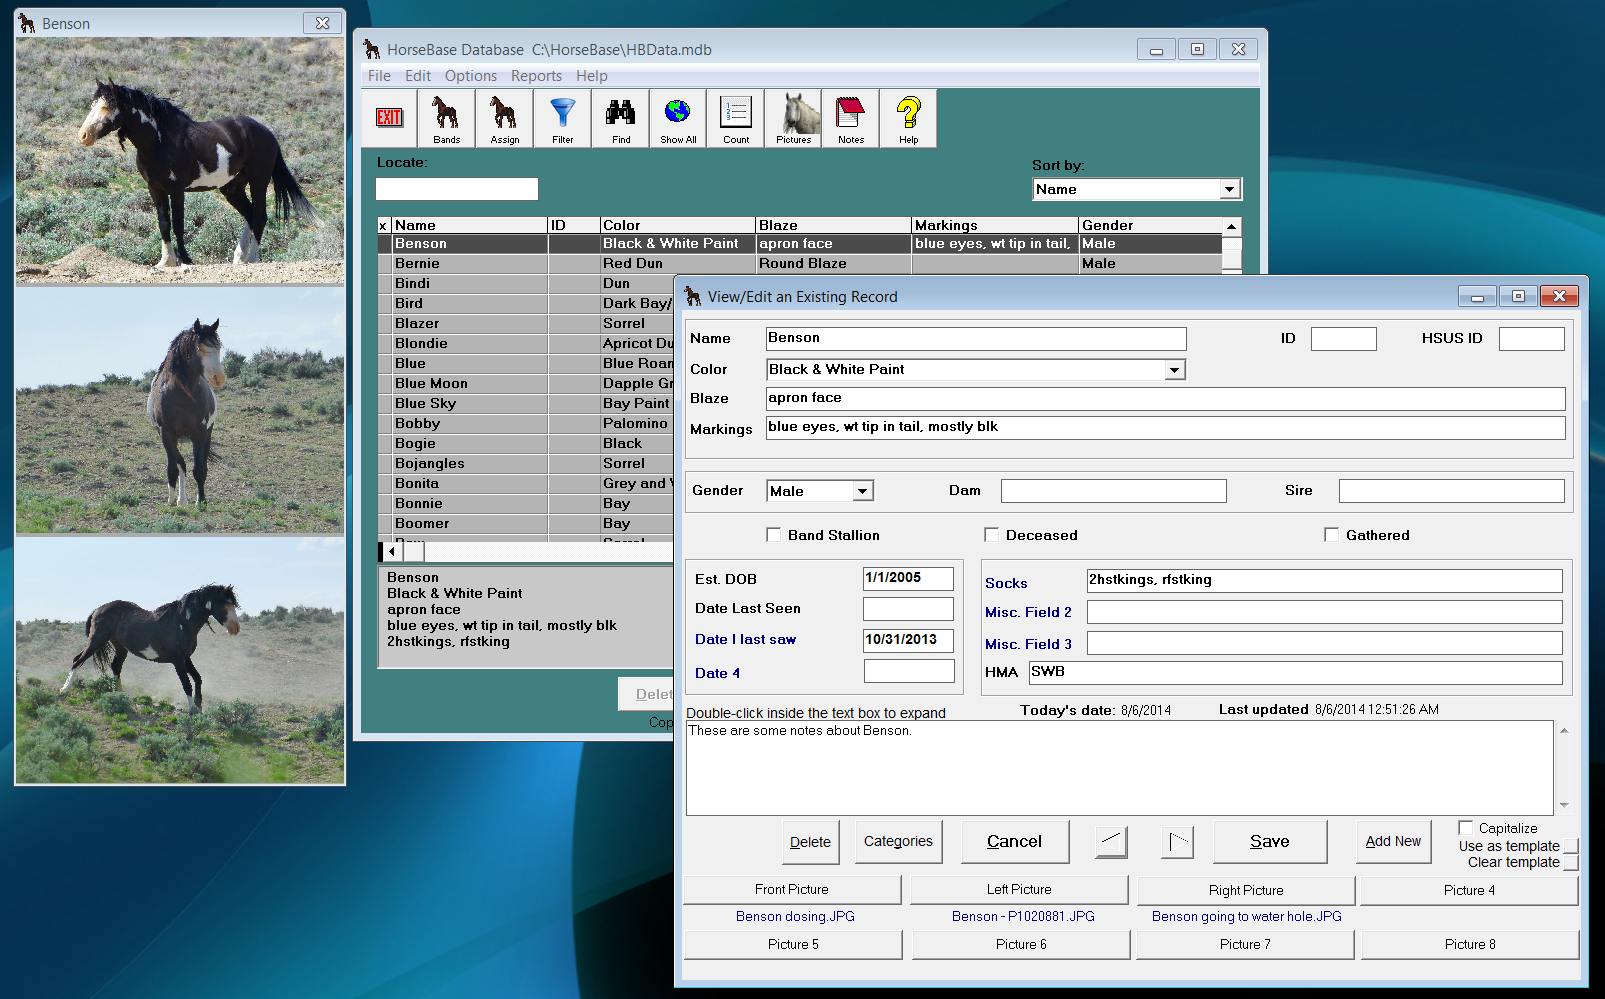1605x999 pixels.
Task: Click notes box scroll down arrow
Action: [x=1564, y=805]
